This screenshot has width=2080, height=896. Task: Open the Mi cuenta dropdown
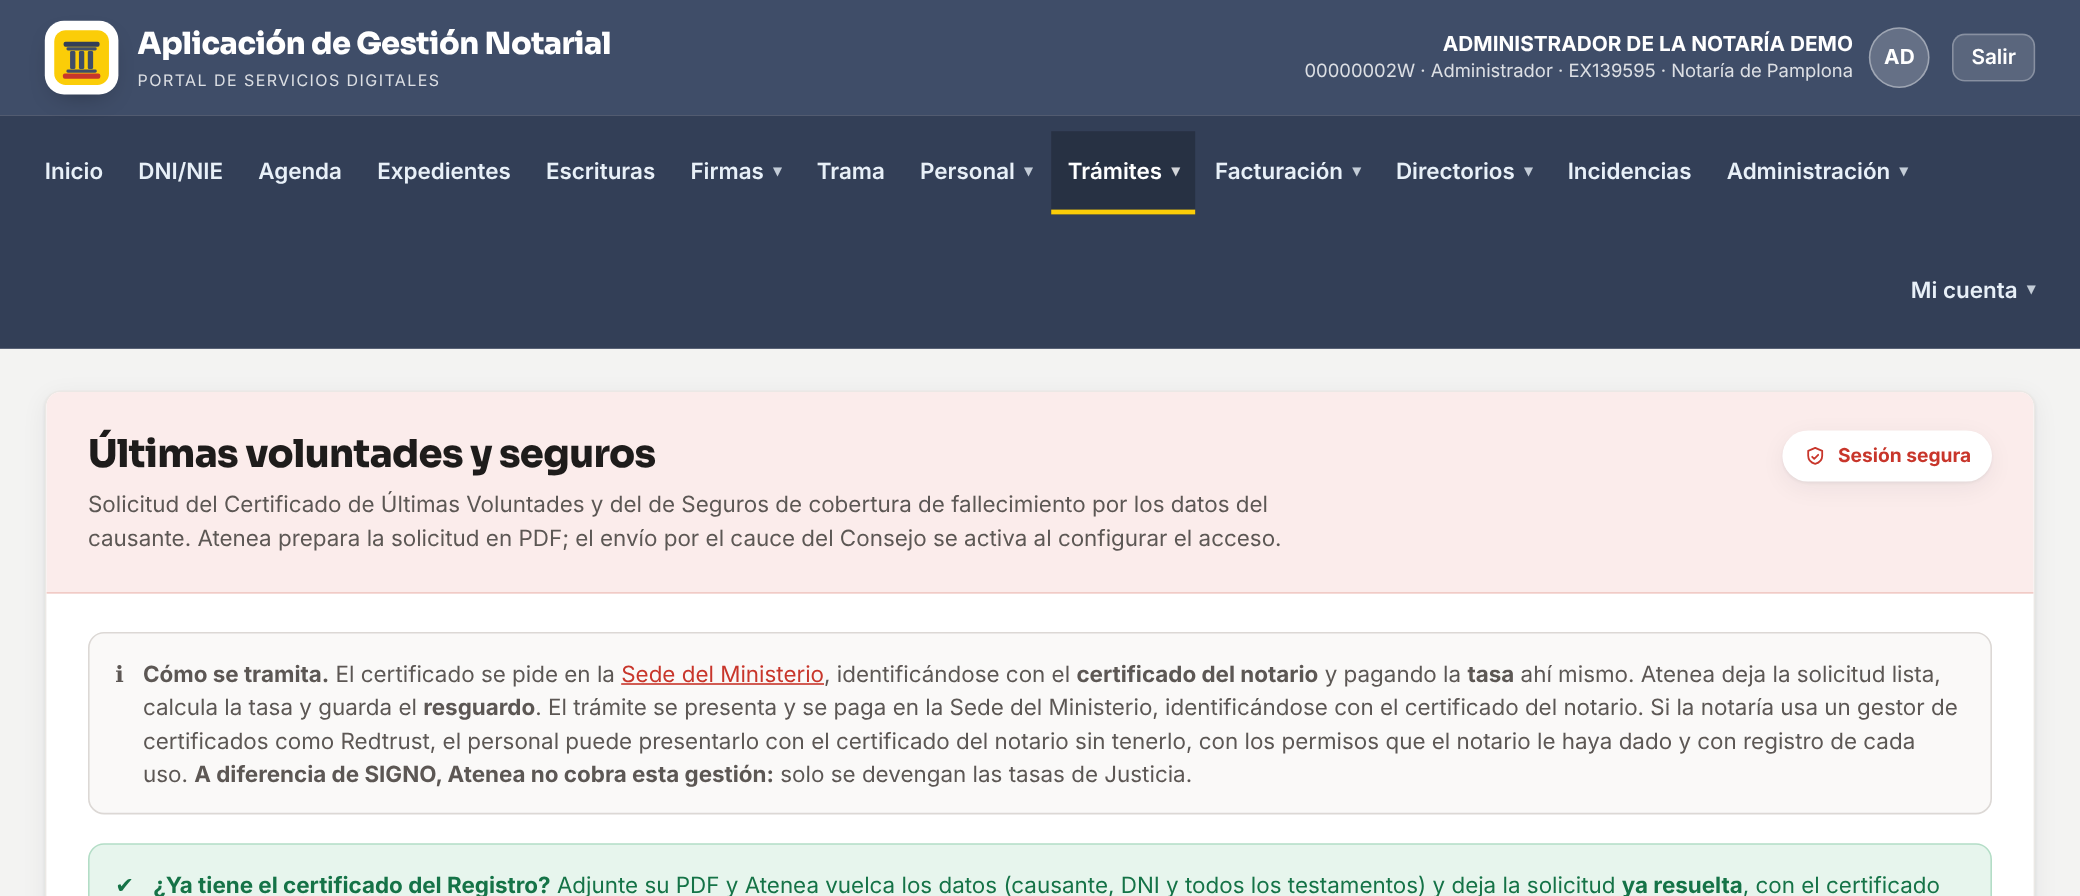1973,290
